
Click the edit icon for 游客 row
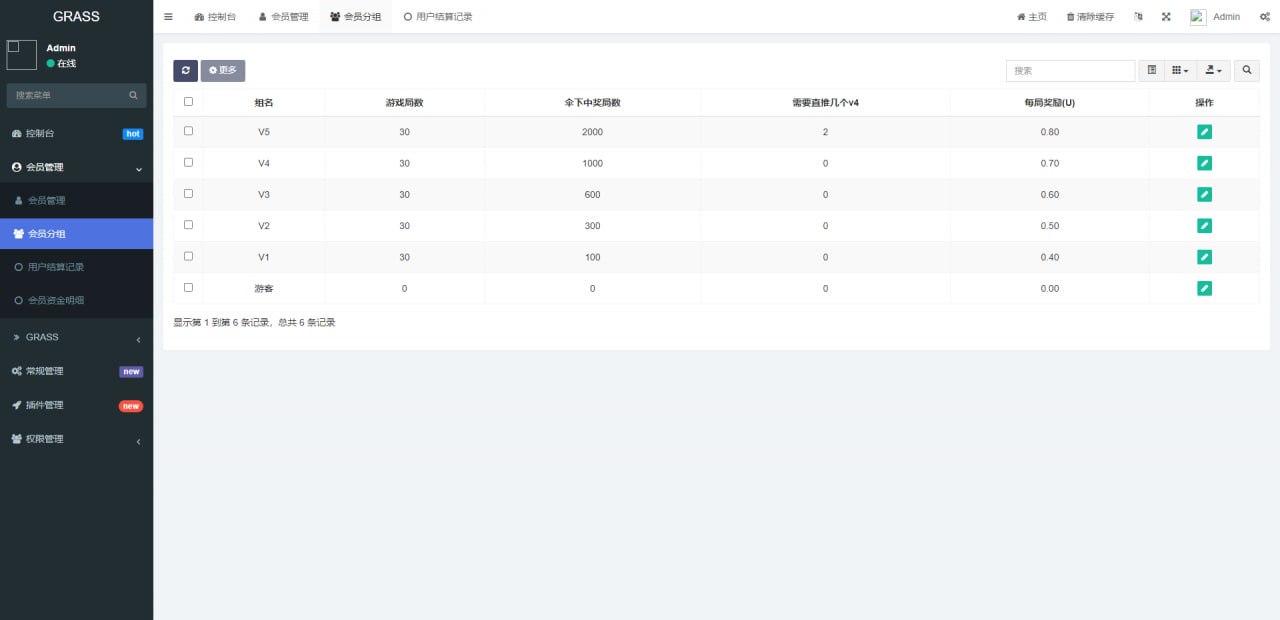click(1204, 288)
